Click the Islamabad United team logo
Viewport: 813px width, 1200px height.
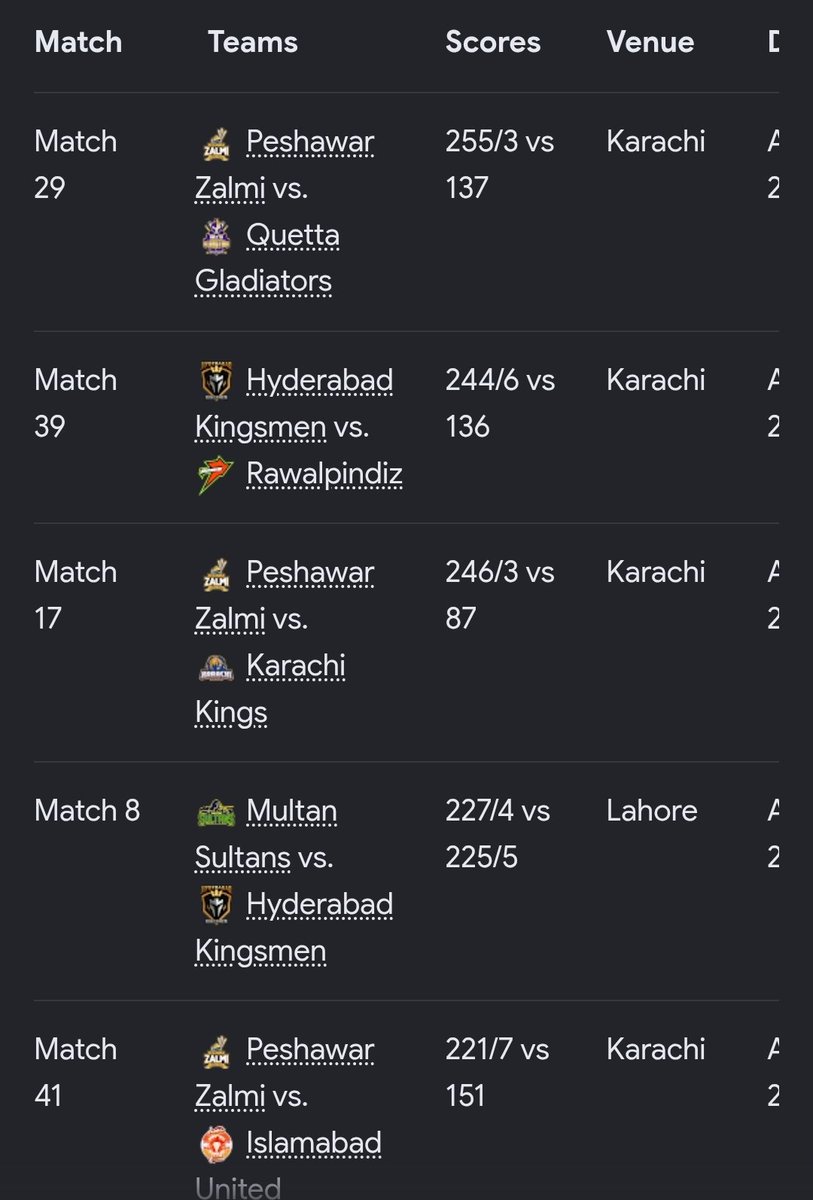pos(216,1143)
